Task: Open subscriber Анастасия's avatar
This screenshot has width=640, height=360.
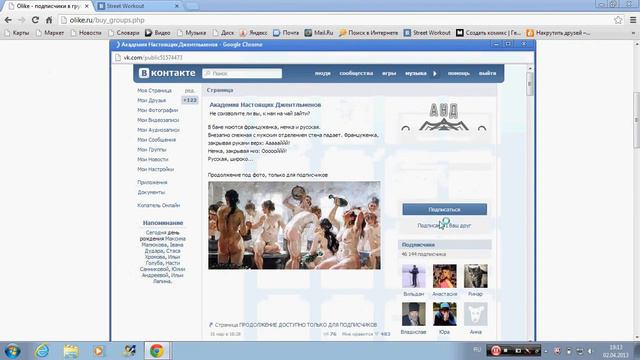Action: coord(444,276)
